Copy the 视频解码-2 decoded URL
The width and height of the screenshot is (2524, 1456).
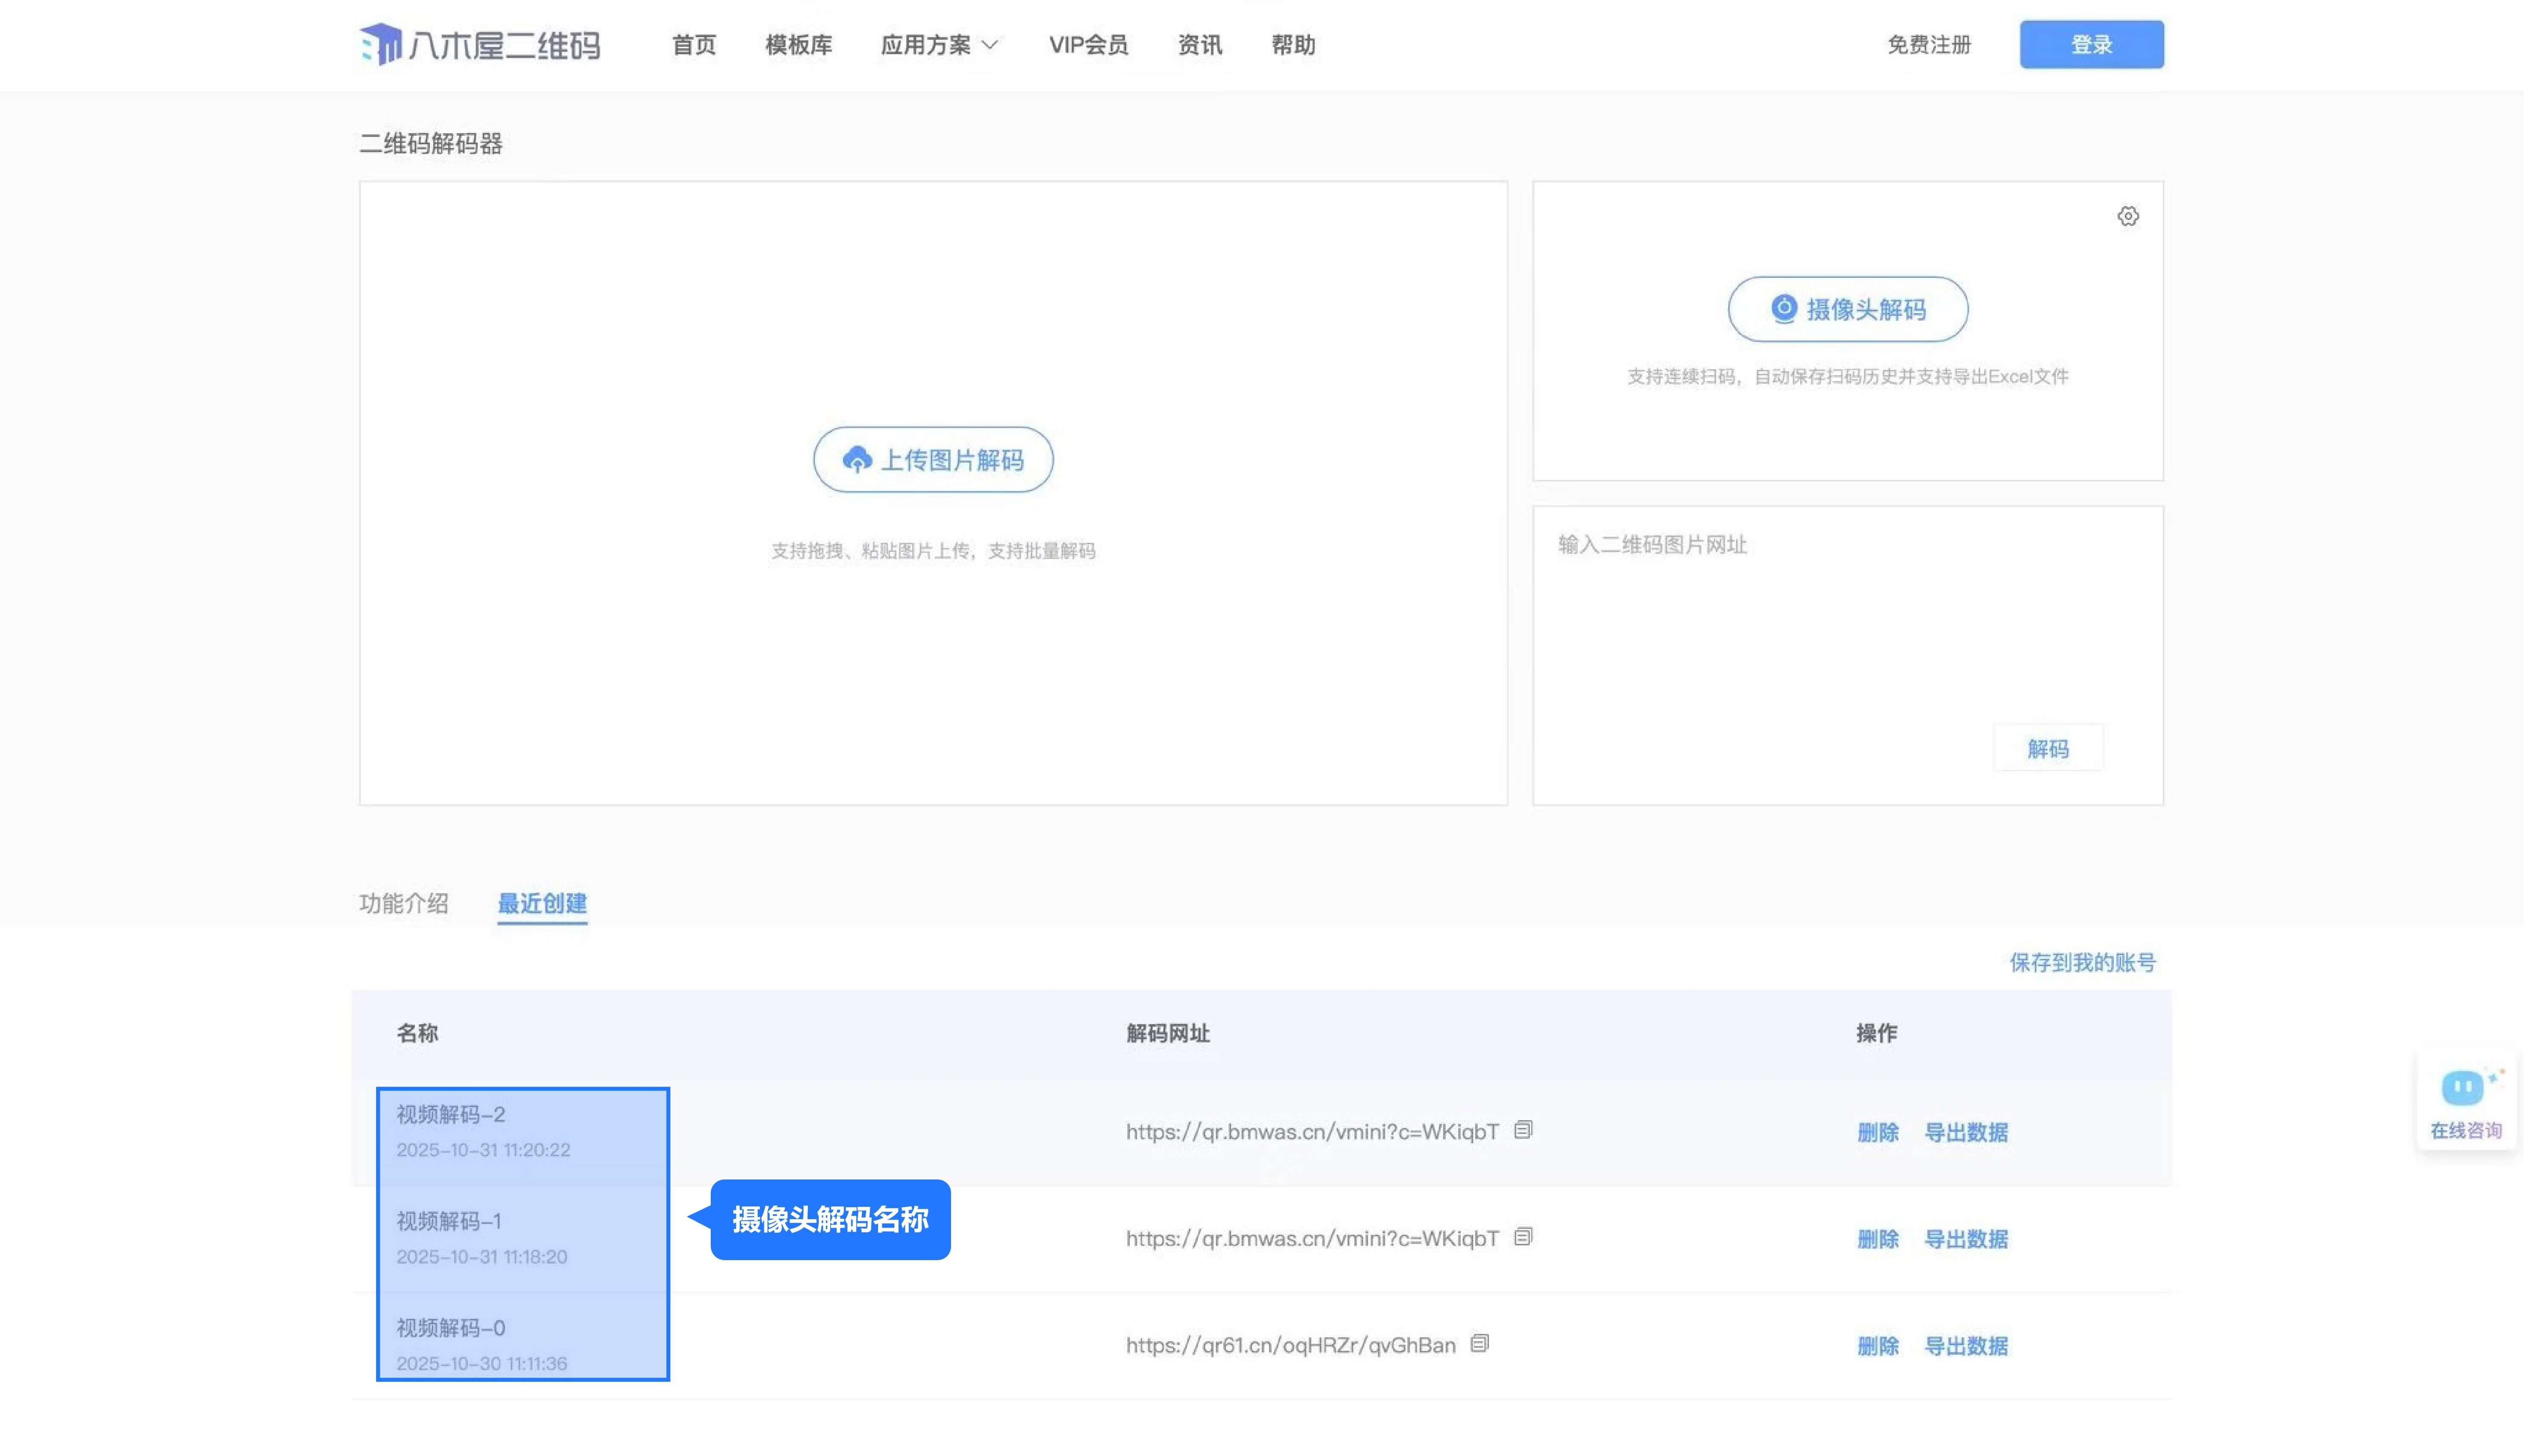pos(1523,1130)
